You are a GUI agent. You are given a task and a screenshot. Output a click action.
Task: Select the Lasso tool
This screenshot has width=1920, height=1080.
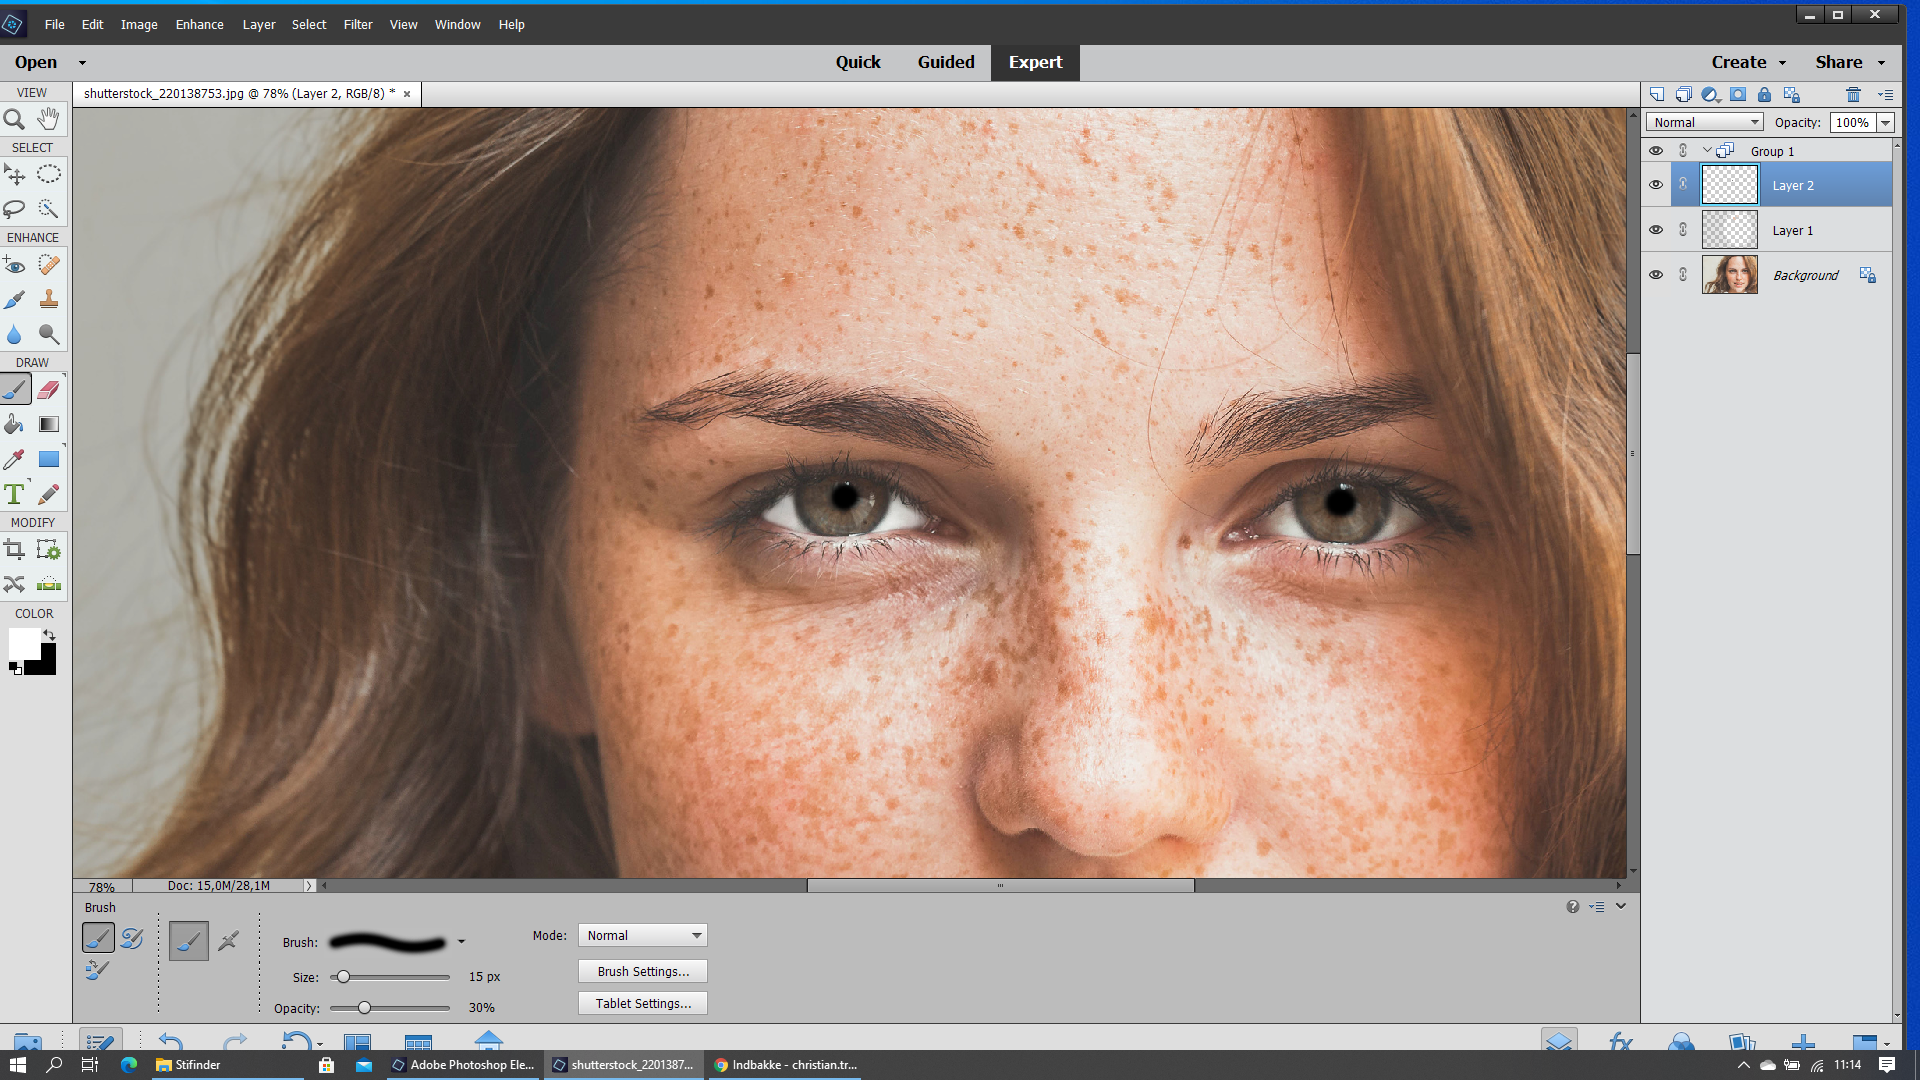(x=14, y=209)
